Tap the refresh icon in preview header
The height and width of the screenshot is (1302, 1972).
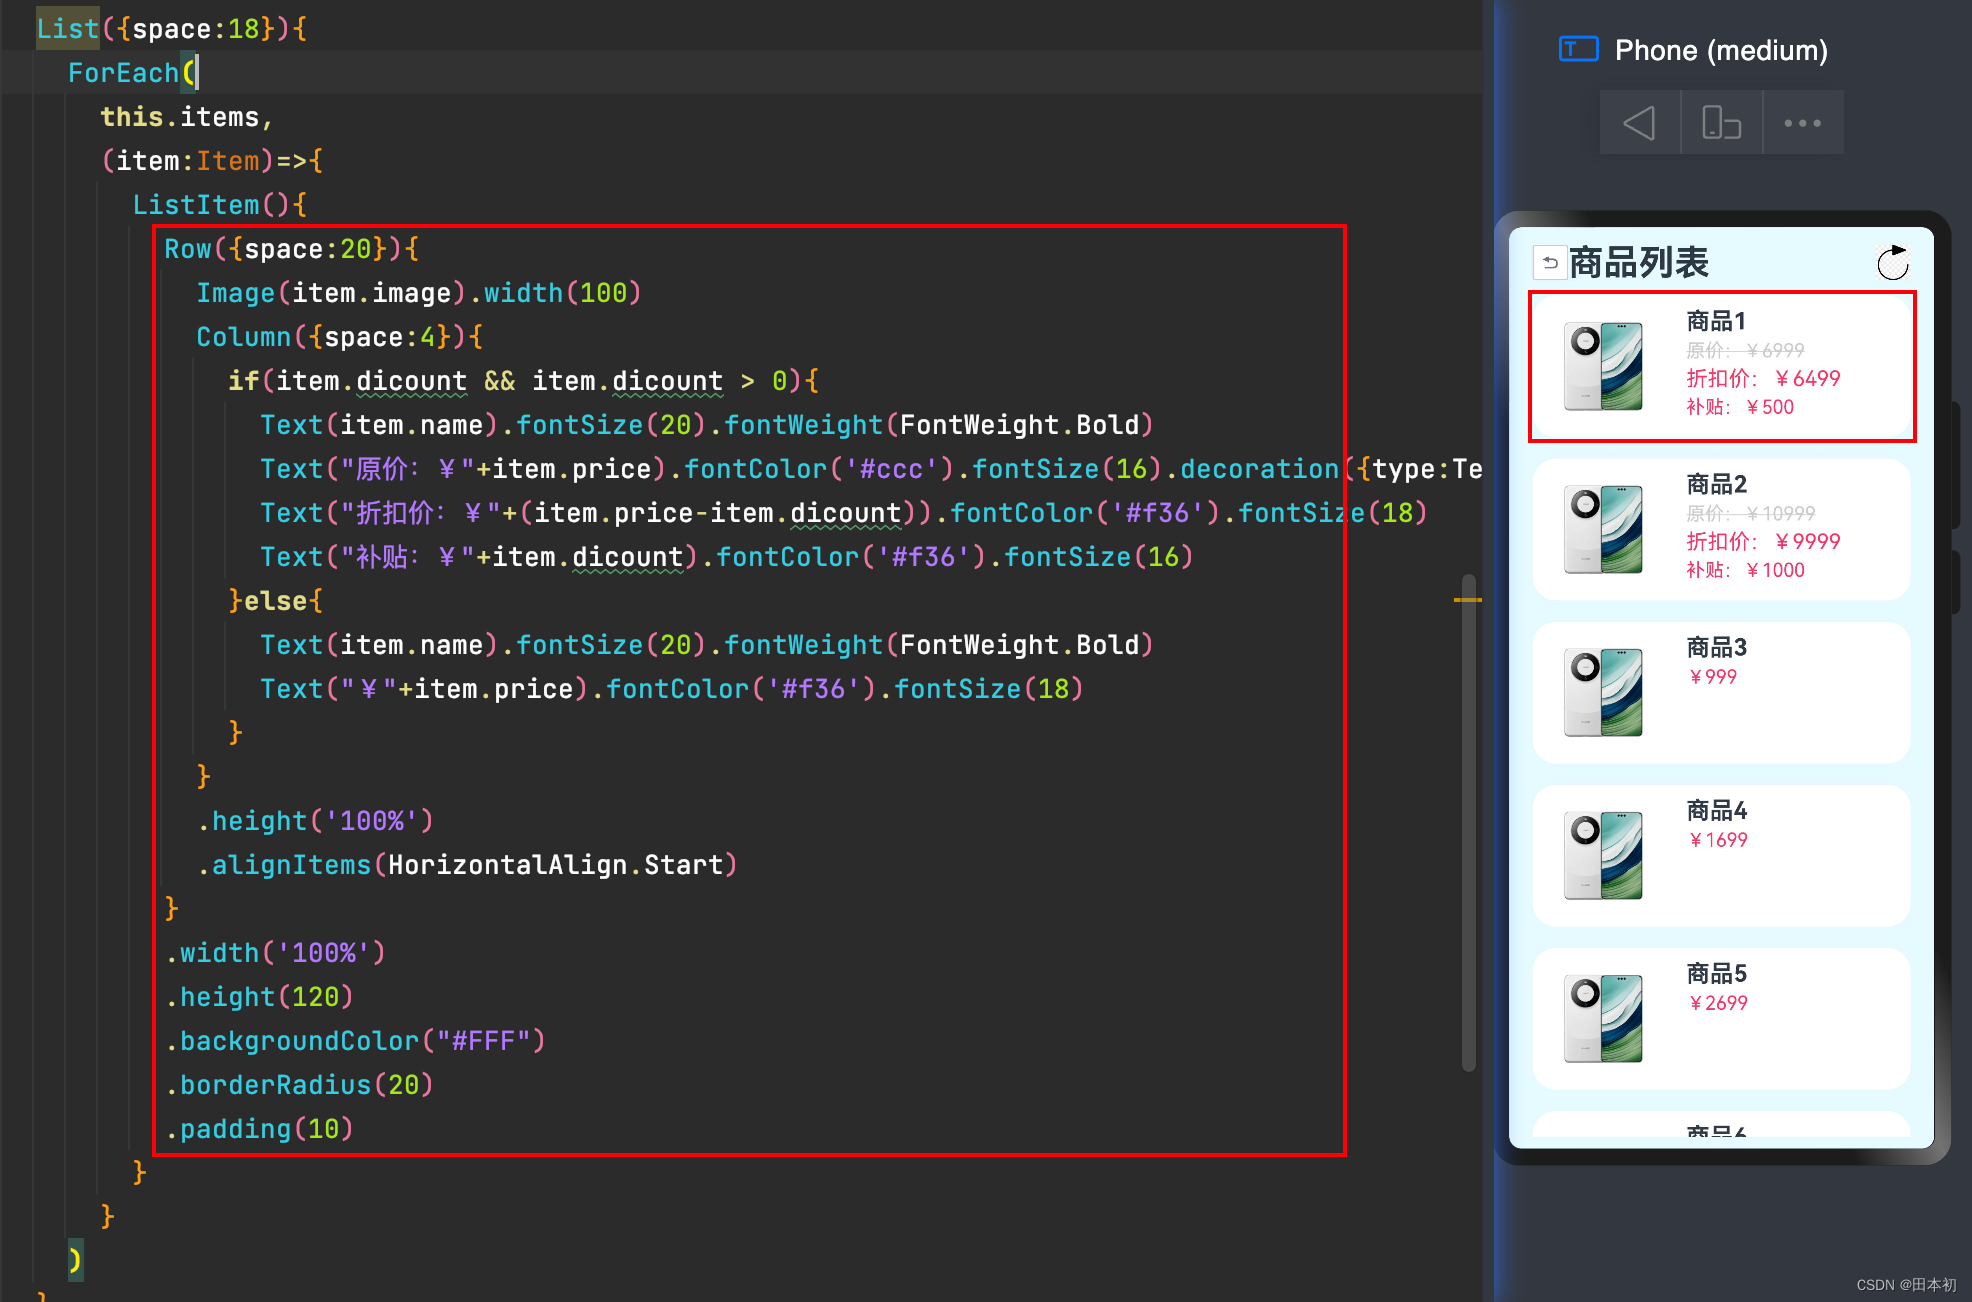(x=1892, y=263)
